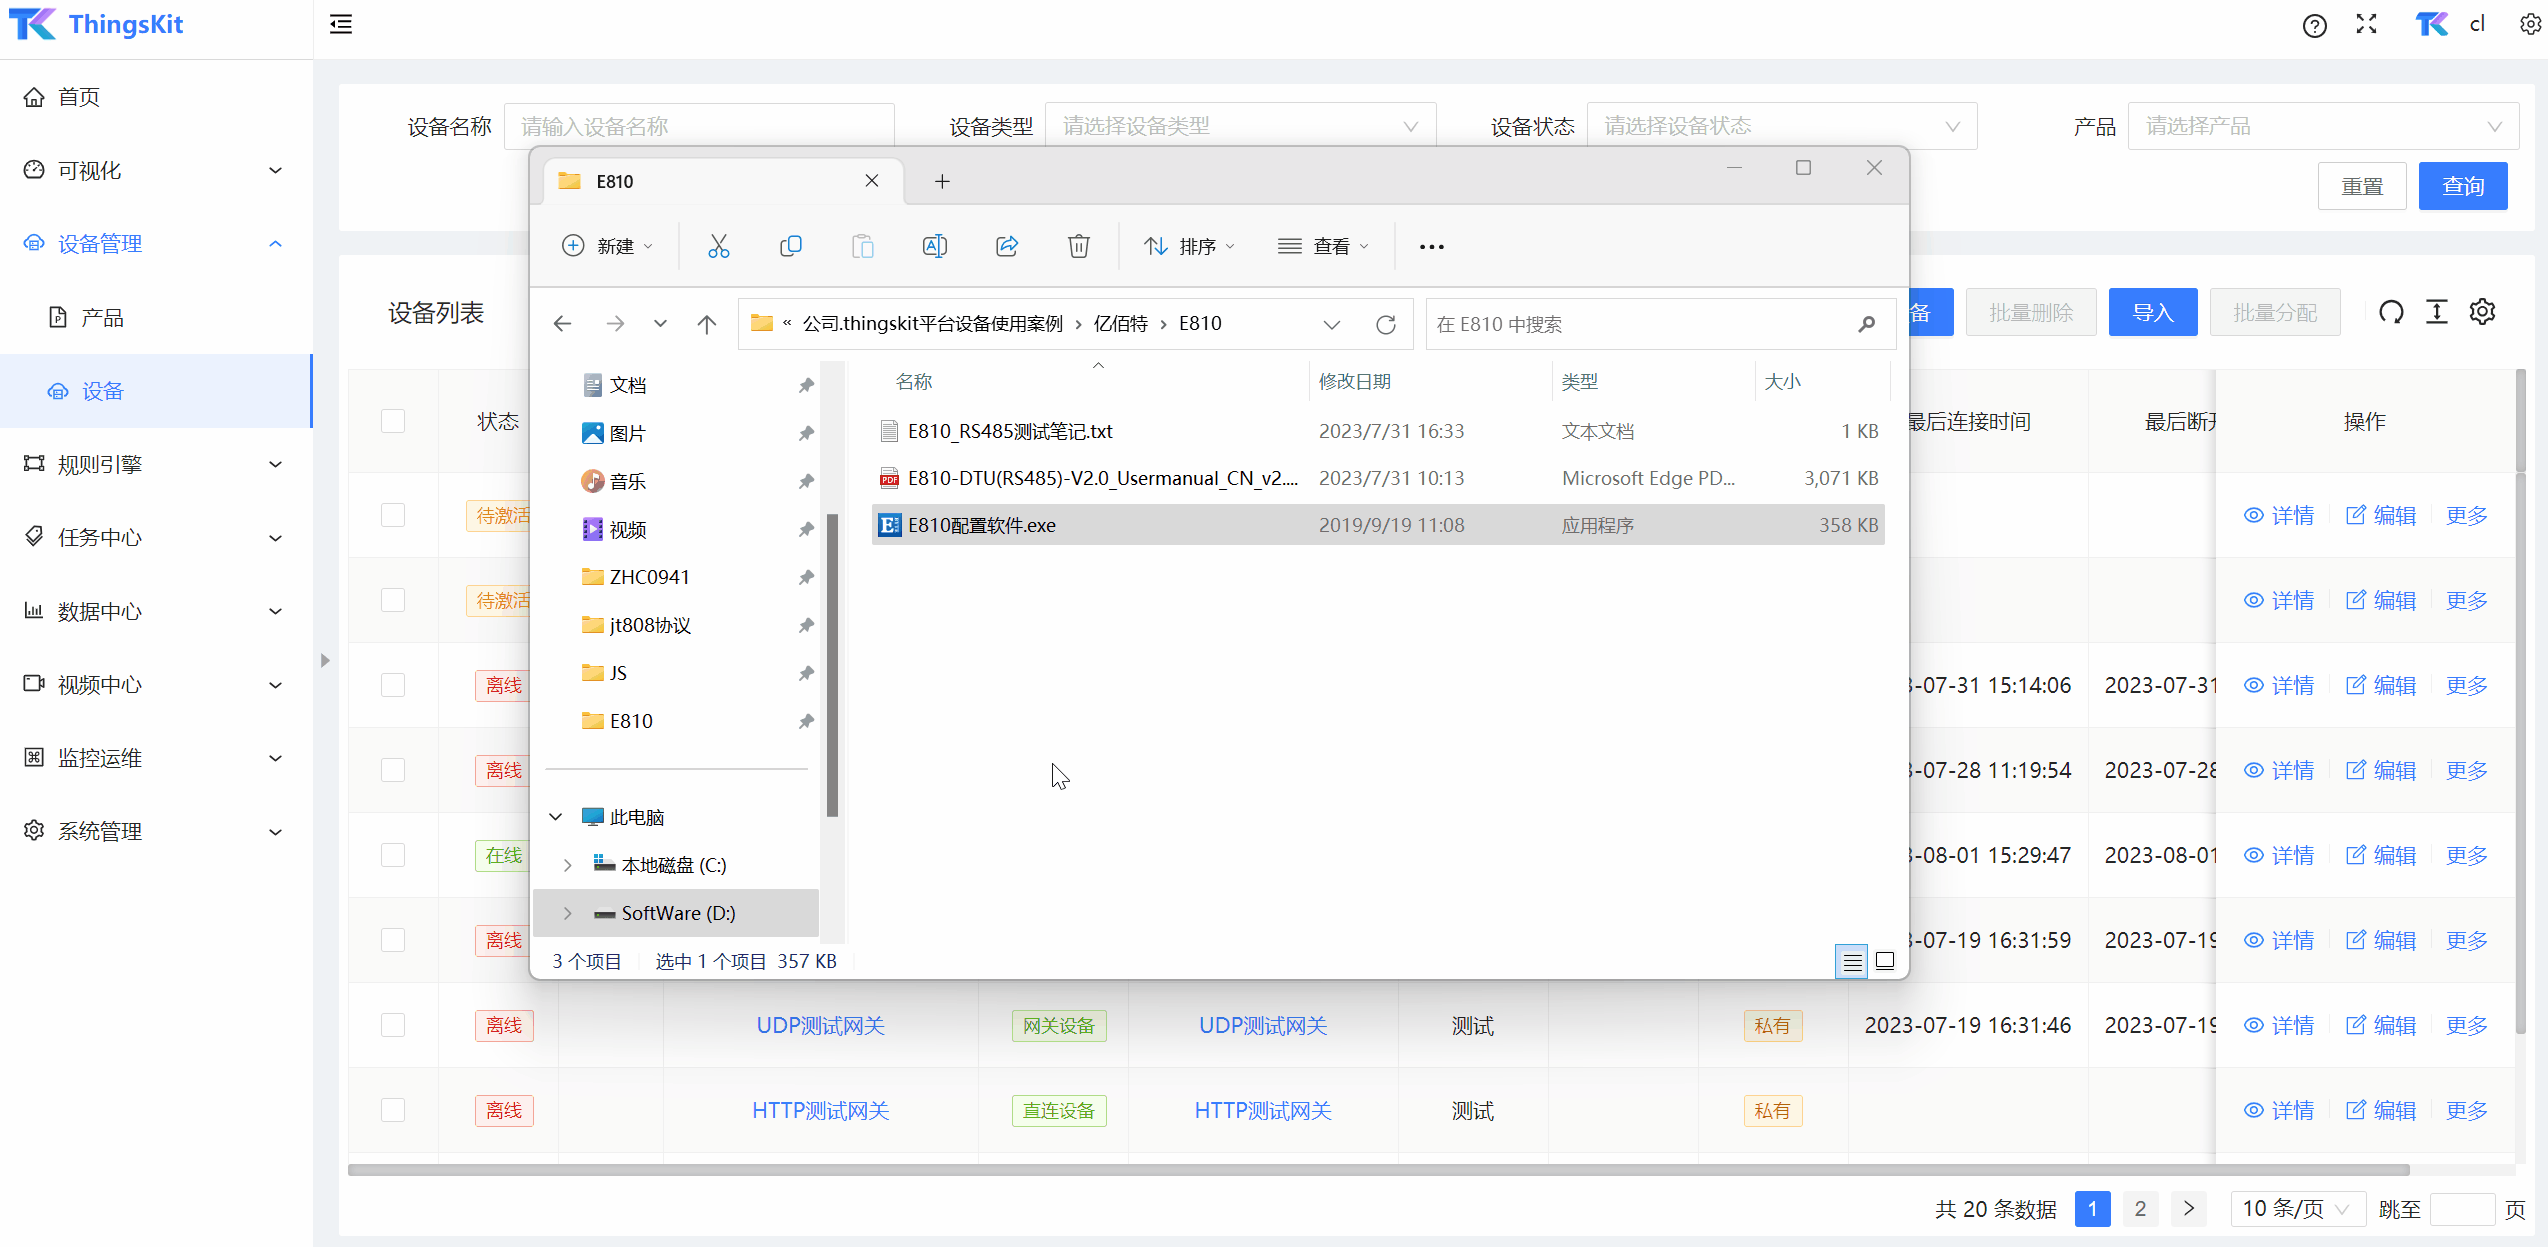Click 详情 for the HTTP测试网关 row
The width and height of the screenshot is (2548, 1247).
pyautogui.click(x=2279, y=1110)
